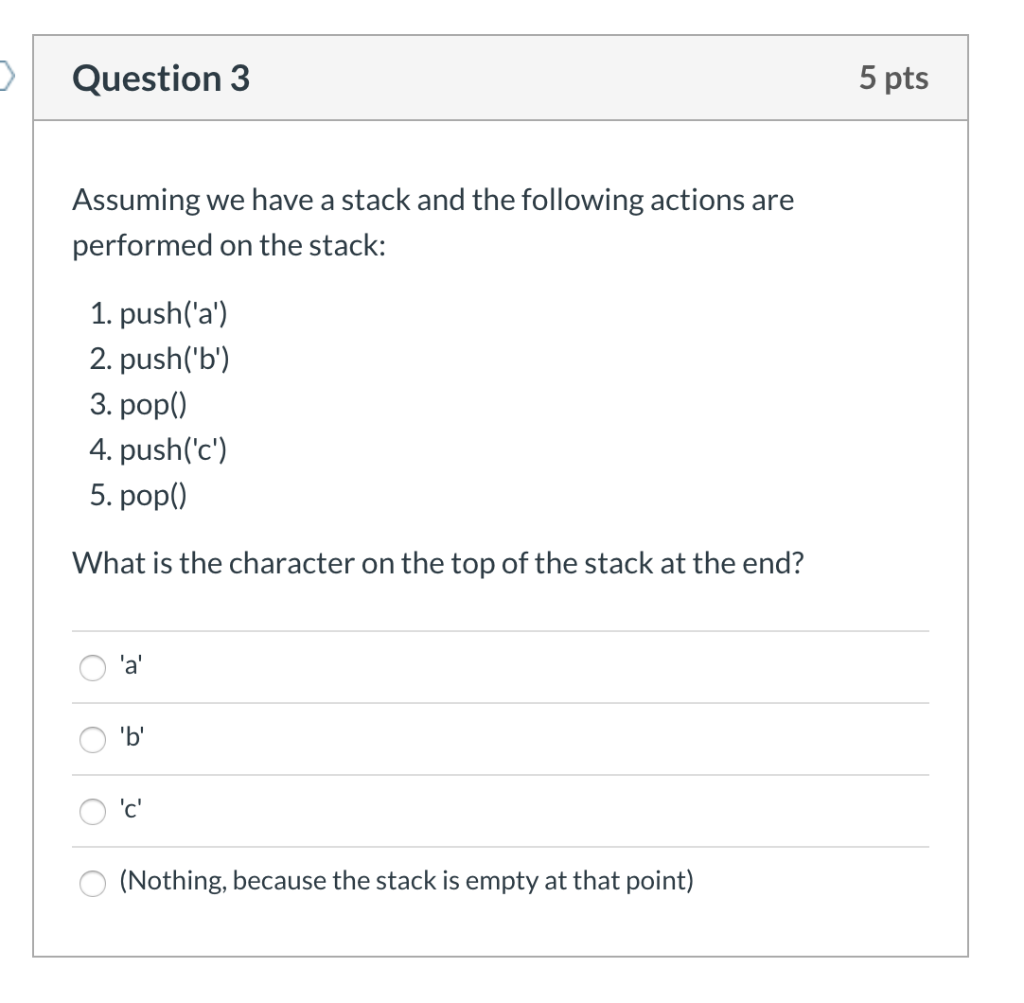The height and width of the screenshot is (1003, 1024).
Task: Click the circle next to answer 'a'
Action: [x=92, y=666]
